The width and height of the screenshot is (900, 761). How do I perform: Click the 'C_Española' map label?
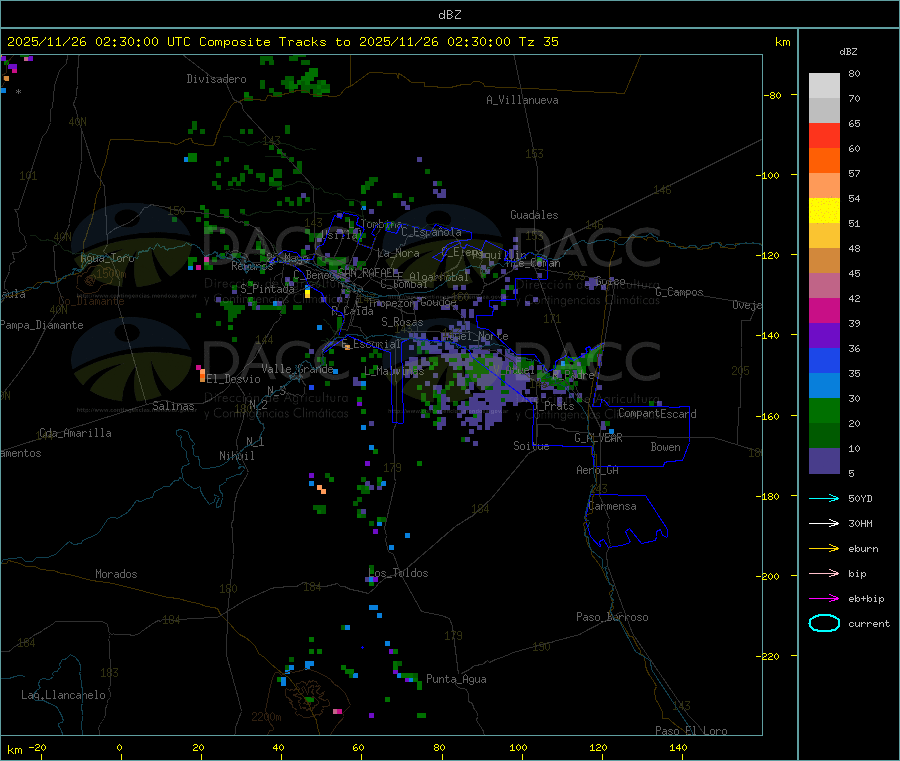pyautogui.click(x=431, y=232)
